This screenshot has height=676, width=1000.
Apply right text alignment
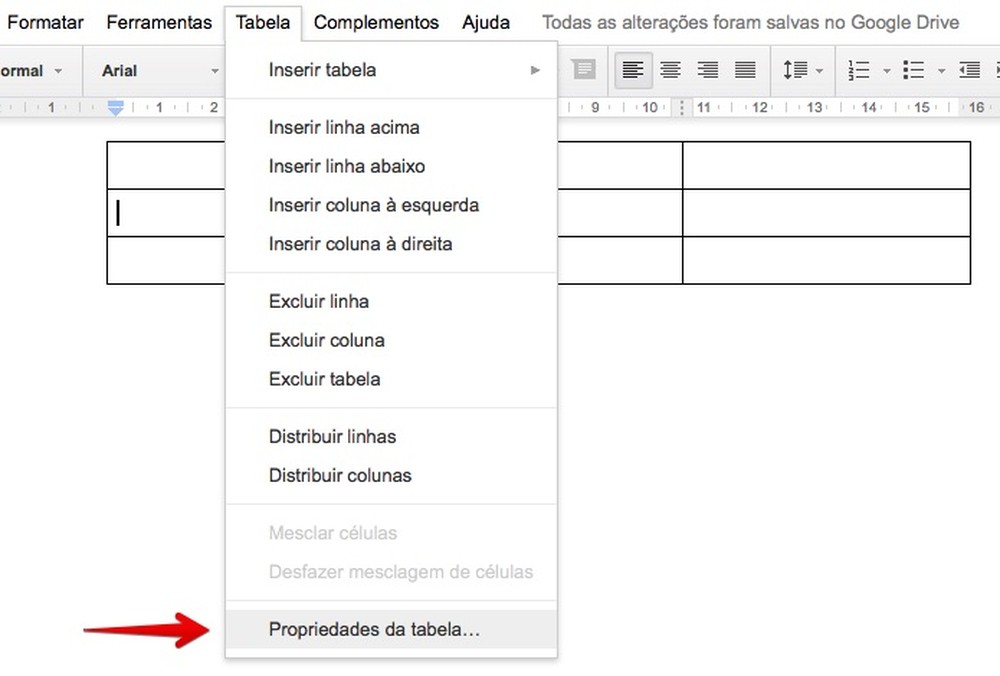coord(707,70)
